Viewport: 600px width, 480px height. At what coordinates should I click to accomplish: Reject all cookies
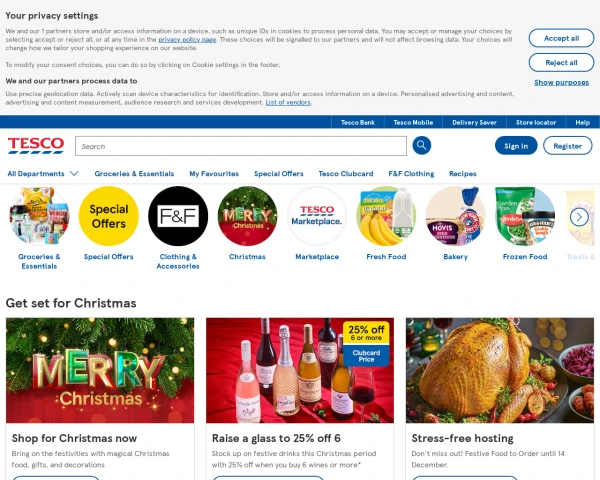pos(561,62)
